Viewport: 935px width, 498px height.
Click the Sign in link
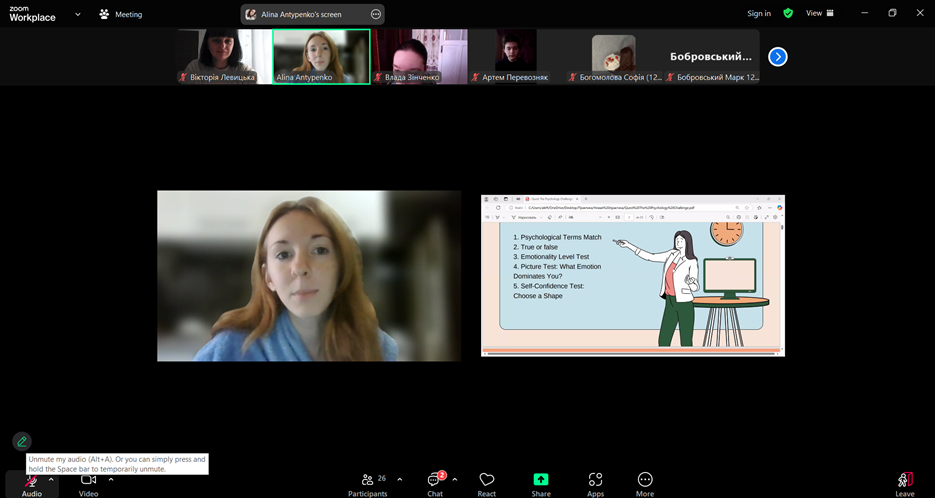click(758, 13)
